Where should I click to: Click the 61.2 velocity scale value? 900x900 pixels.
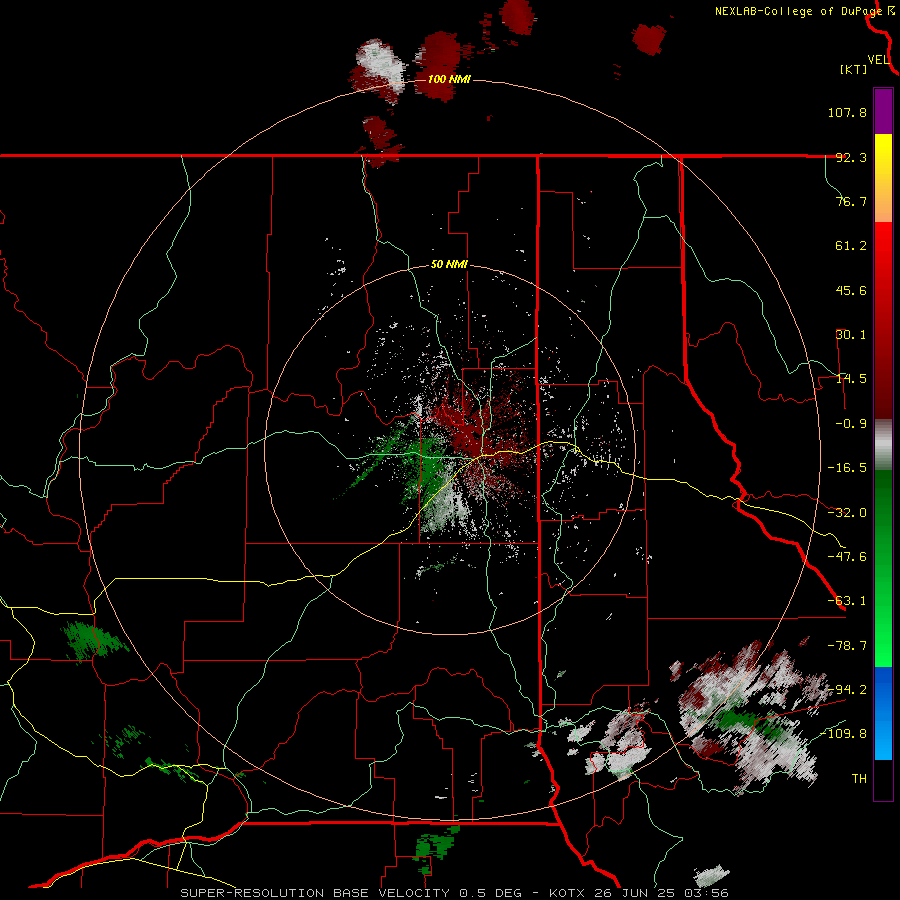point(851,246)
